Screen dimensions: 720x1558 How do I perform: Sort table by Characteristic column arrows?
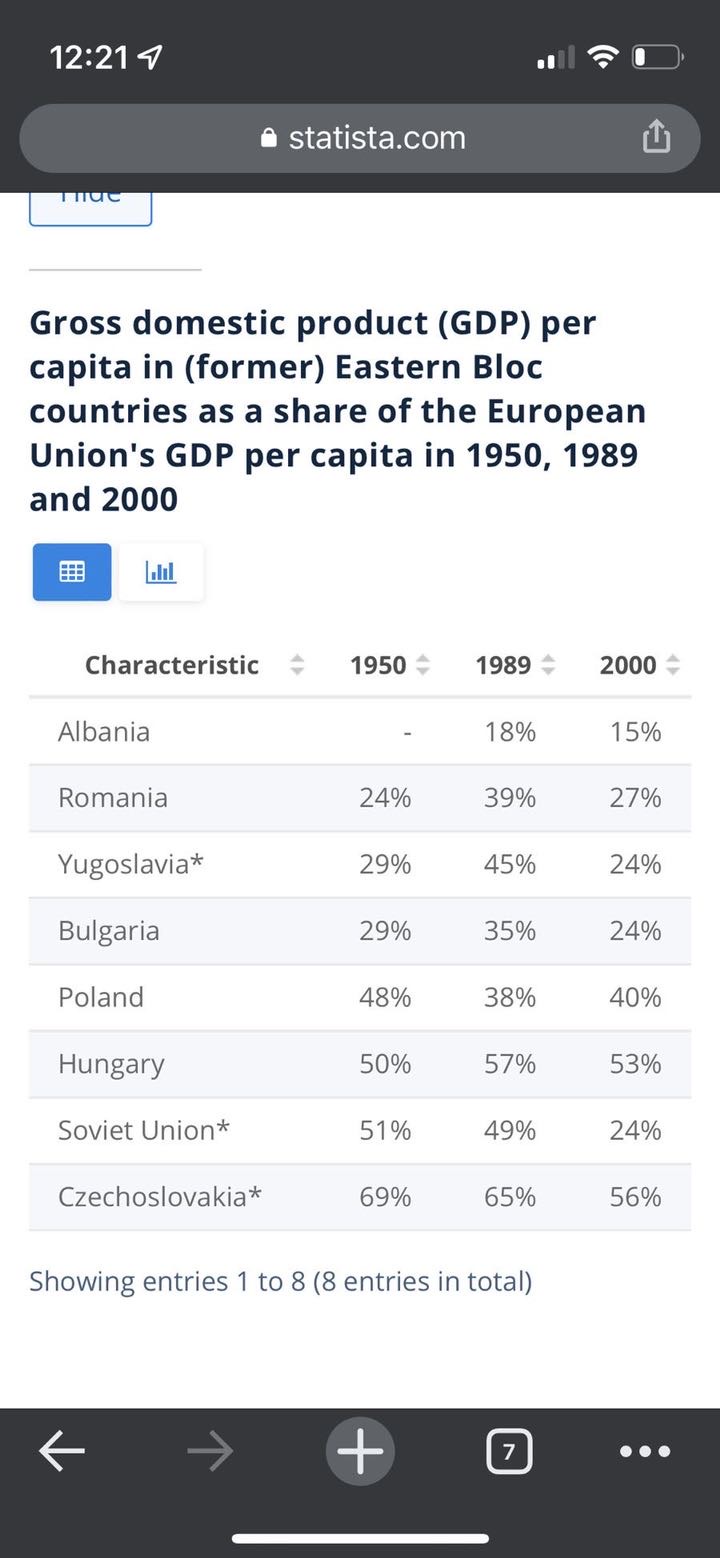pos(297,665)
